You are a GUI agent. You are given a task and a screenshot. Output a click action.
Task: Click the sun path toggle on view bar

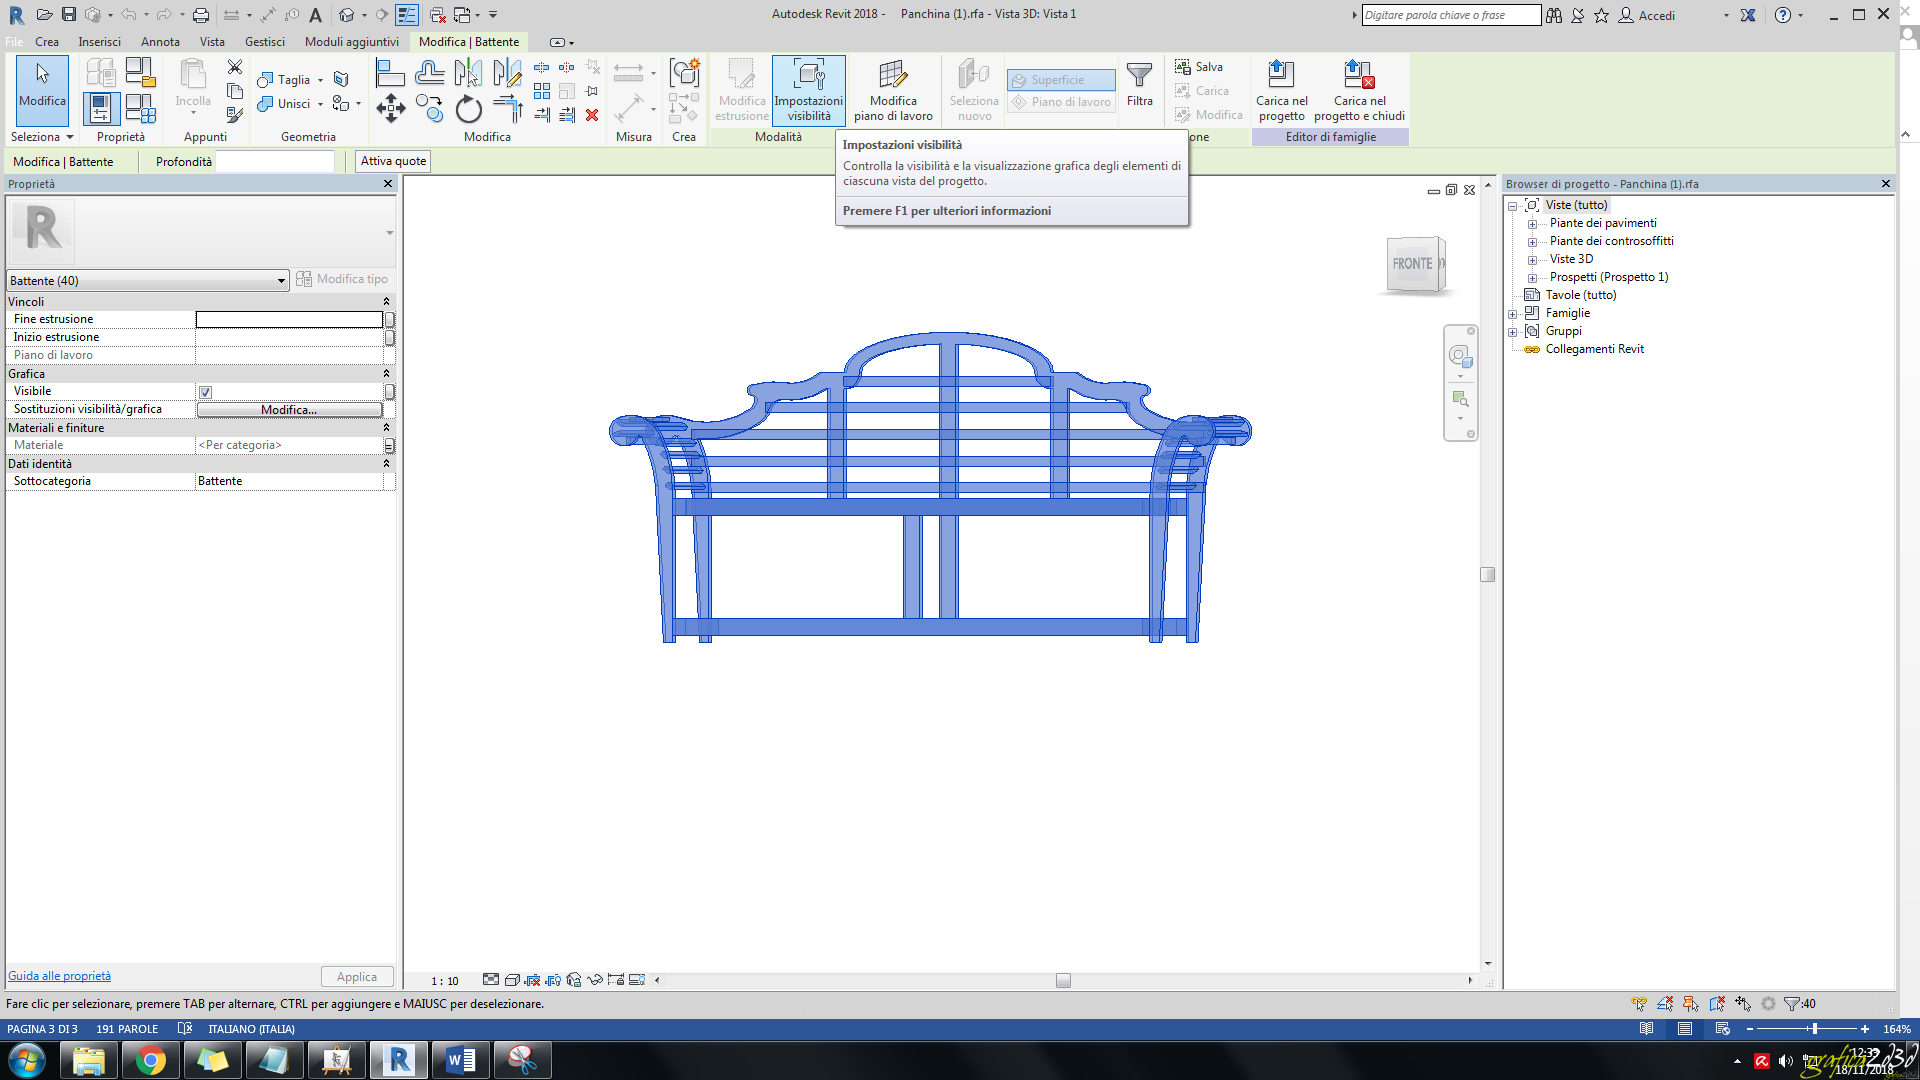533,980
